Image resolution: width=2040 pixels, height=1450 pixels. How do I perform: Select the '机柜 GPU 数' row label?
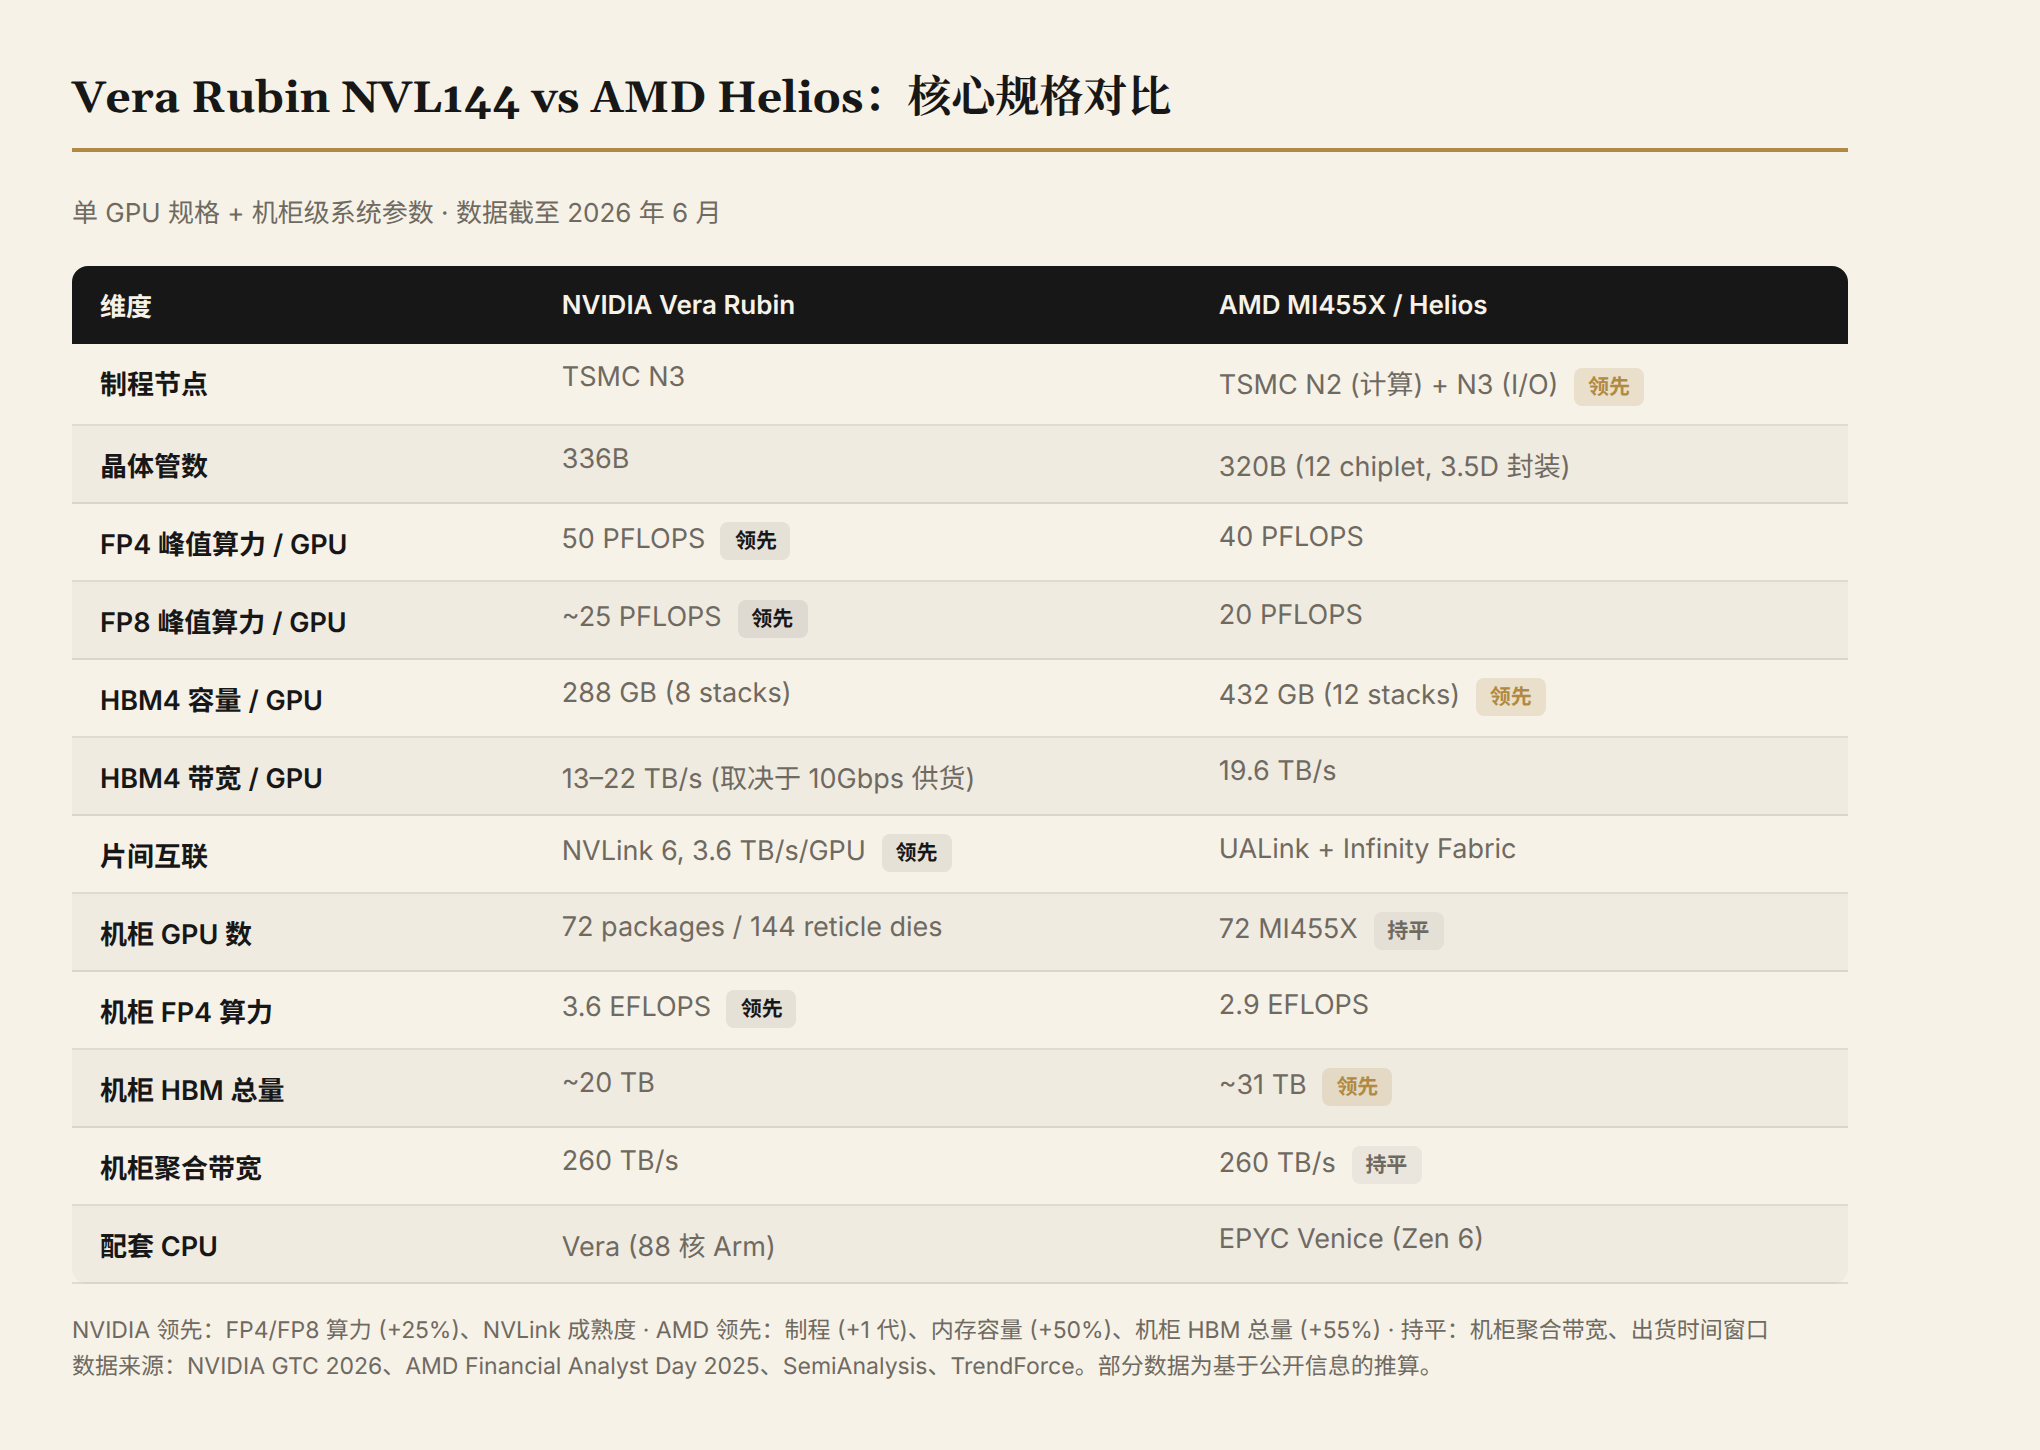pos(176,934)
